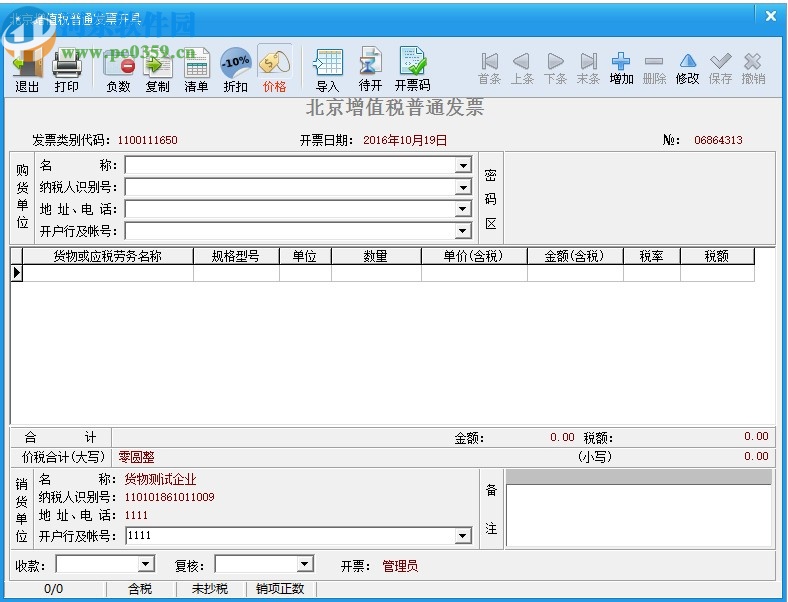The width and height of the screenshot is (788, 602).
Task: Click the 金额(含税) column header
Action: (575, 256)
